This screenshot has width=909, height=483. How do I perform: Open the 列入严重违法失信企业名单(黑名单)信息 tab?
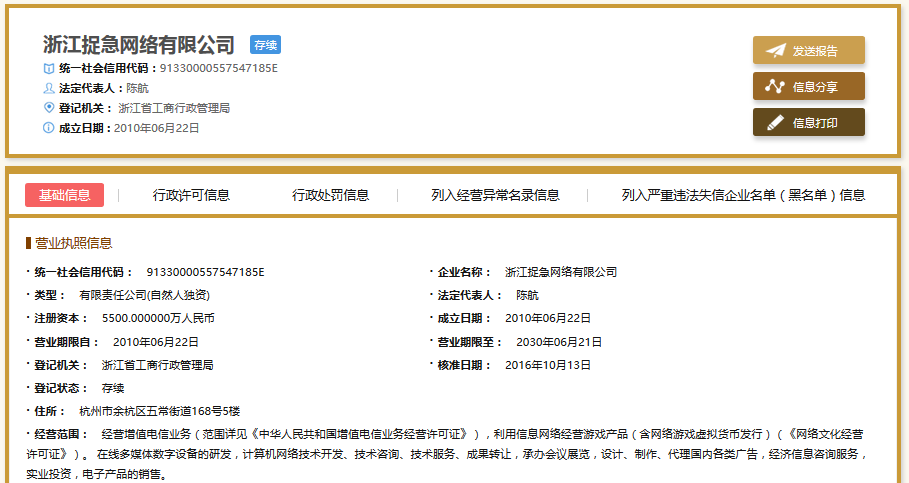pyautogui.click(x=743, y=195)
